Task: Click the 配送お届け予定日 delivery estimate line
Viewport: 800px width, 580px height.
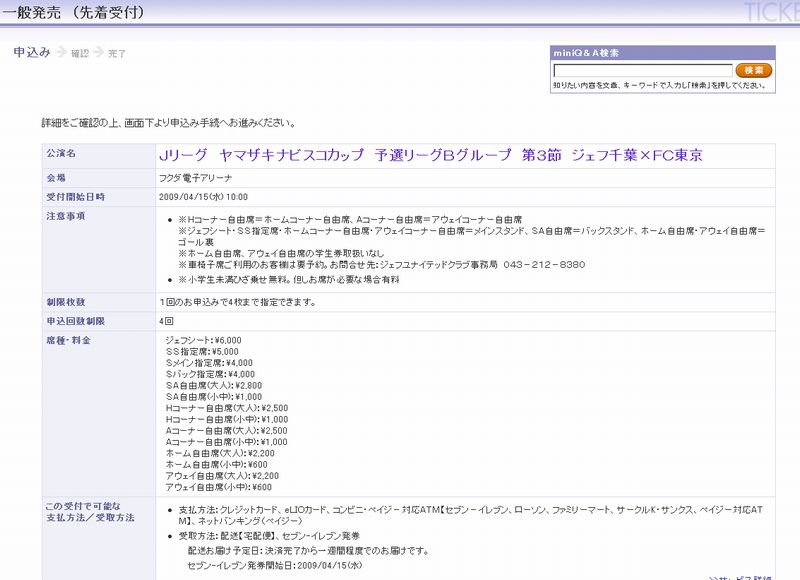Action: (309, 551)
